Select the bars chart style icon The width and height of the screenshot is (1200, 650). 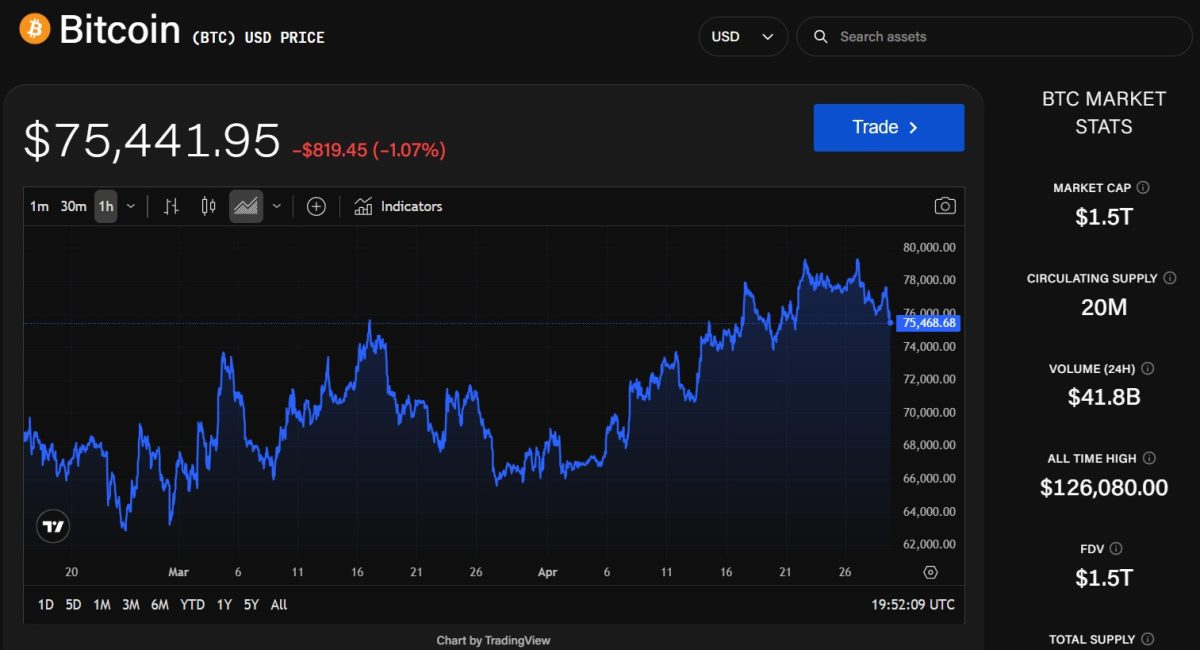pos(171,206)
